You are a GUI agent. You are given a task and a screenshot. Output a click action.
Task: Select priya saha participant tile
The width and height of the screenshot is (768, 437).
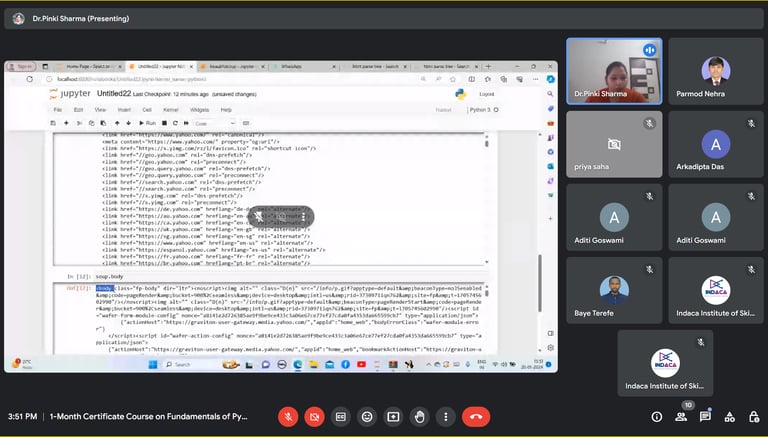tap(614, 144)
